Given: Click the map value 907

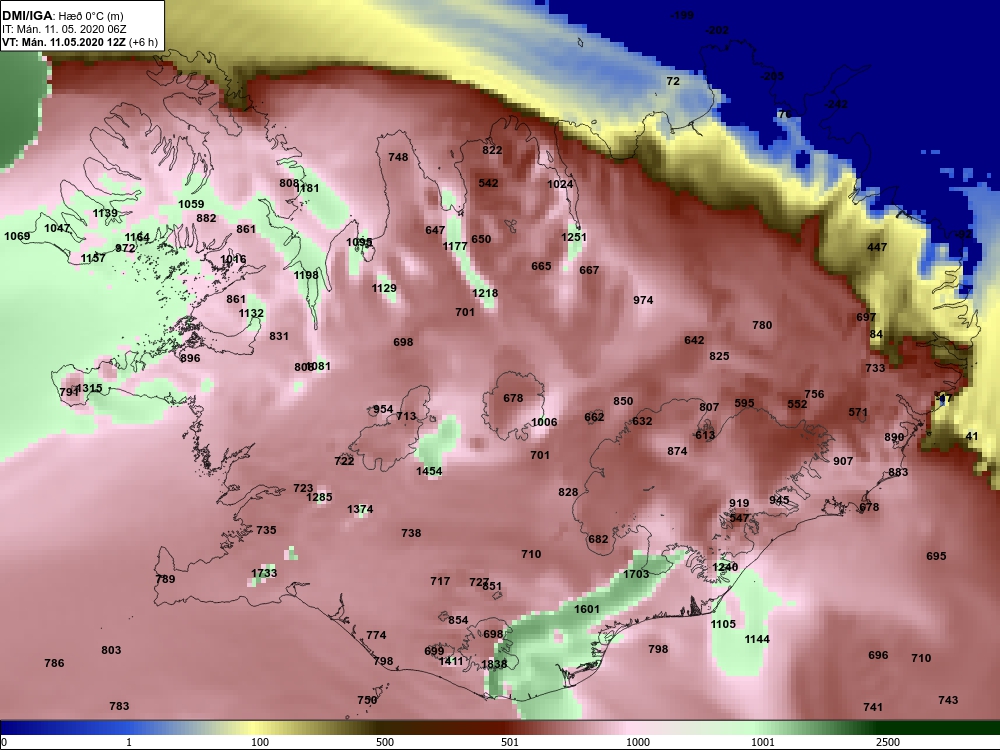Looking at the screenshot, I should [x=843, y=461].
